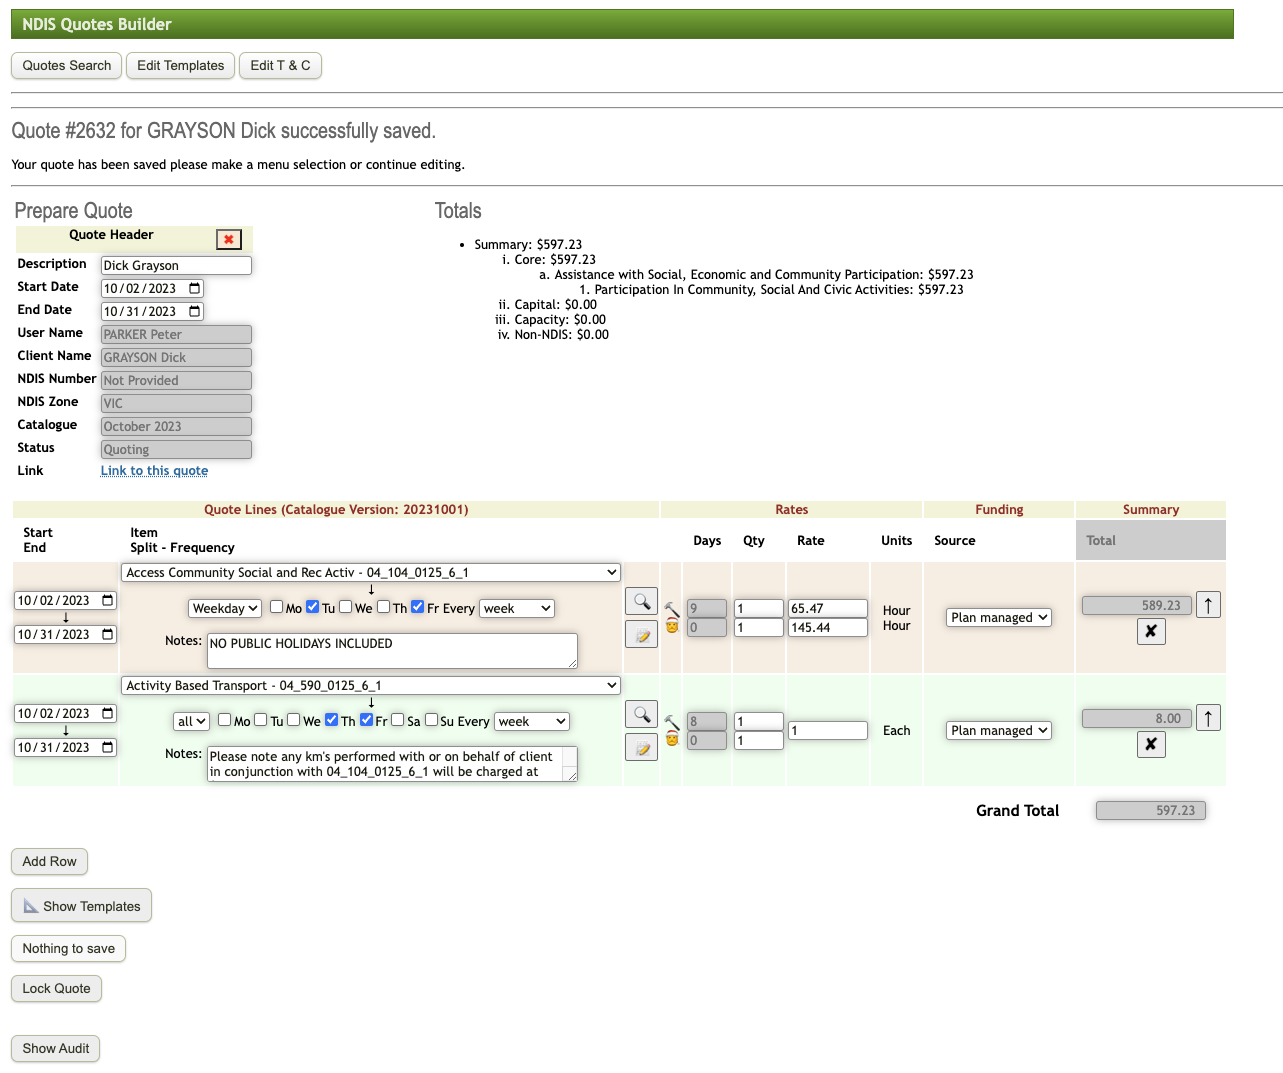
Task: Uncheck Th in Activity Based Transport row
Action: pyautogui.click(x=332, y=720)
